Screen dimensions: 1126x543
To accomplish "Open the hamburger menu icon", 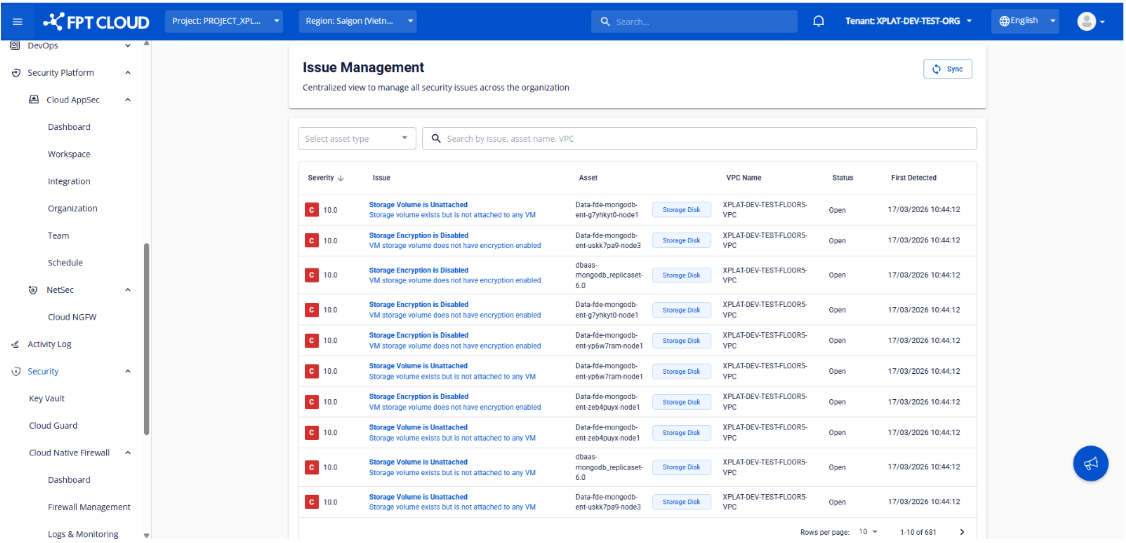I will pyautogui.click(x=17, y=21).
